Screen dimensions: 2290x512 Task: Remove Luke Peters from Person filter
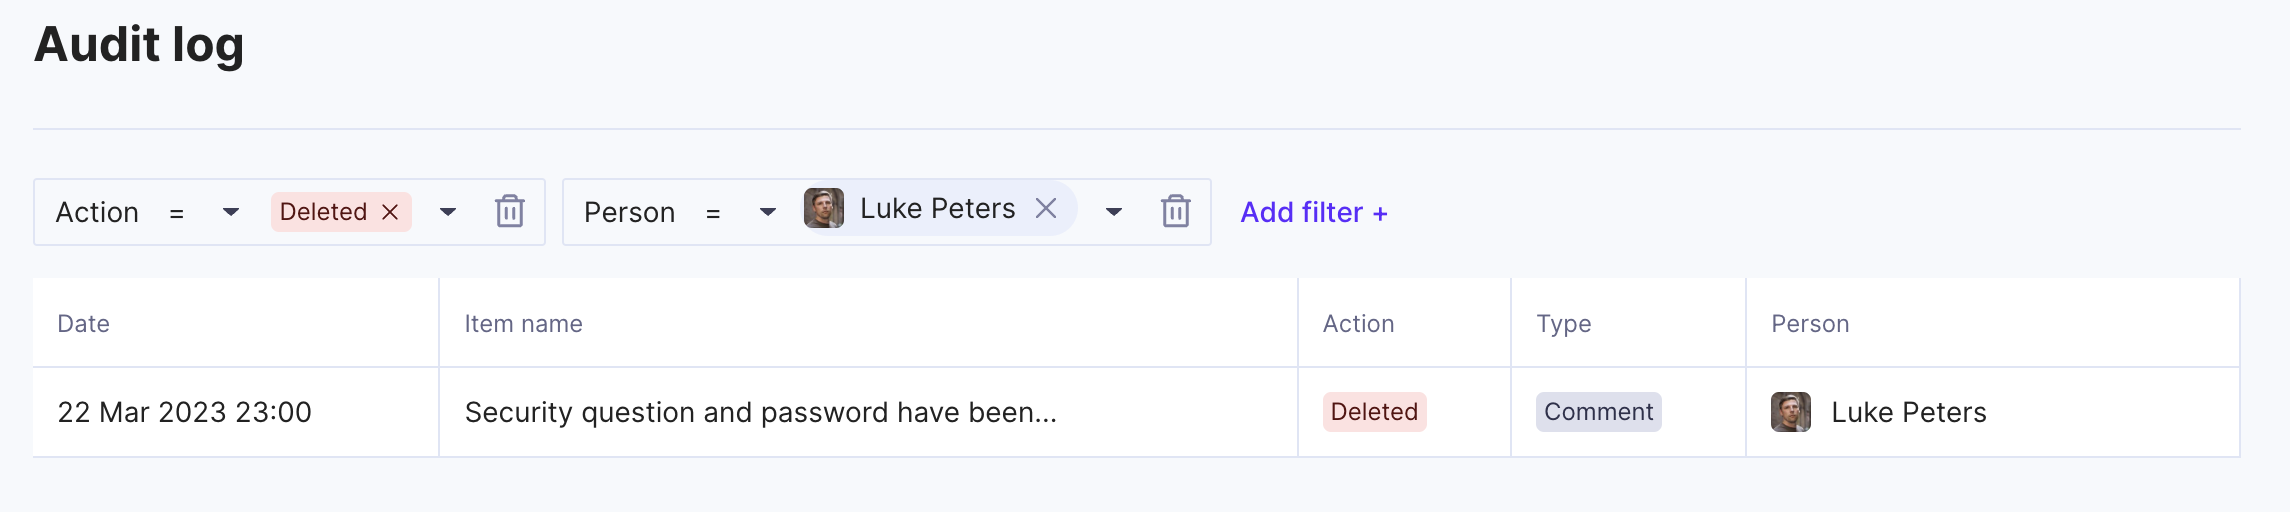point(1046,208)
